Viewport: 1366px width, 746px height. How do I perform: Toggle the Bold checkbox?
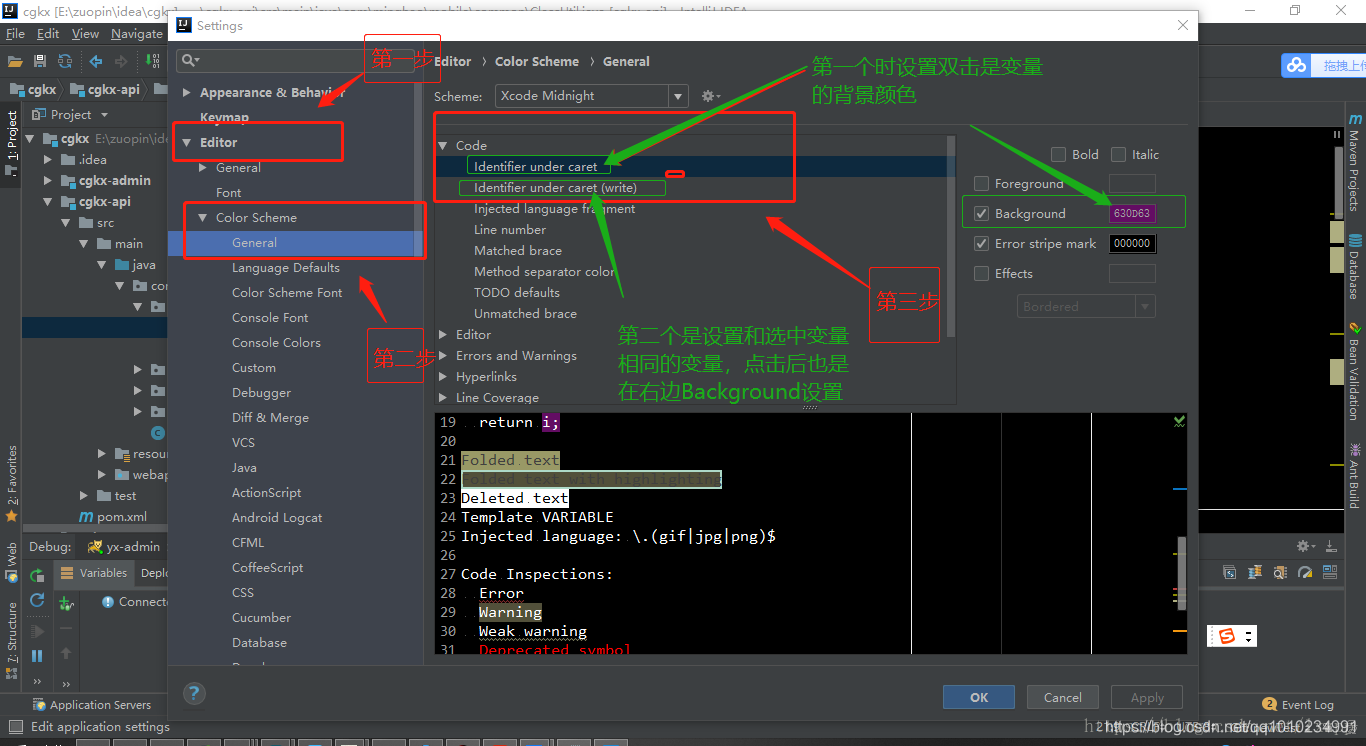pos(1058,154)
